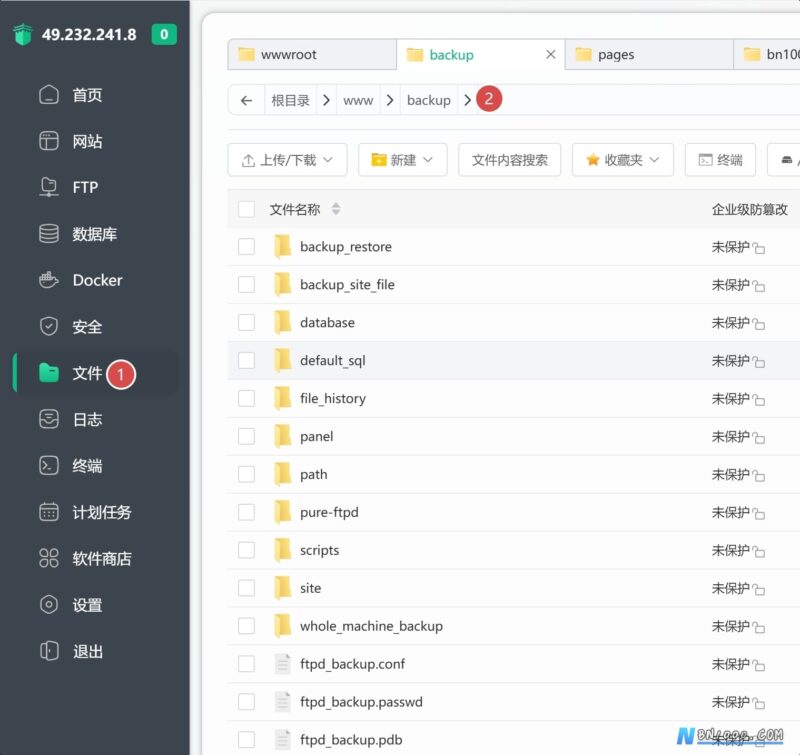Image resolution: width=800 pixels, height=755 pixels.
Task: Click the lock icon on panel row
Action: click(759, 437)
